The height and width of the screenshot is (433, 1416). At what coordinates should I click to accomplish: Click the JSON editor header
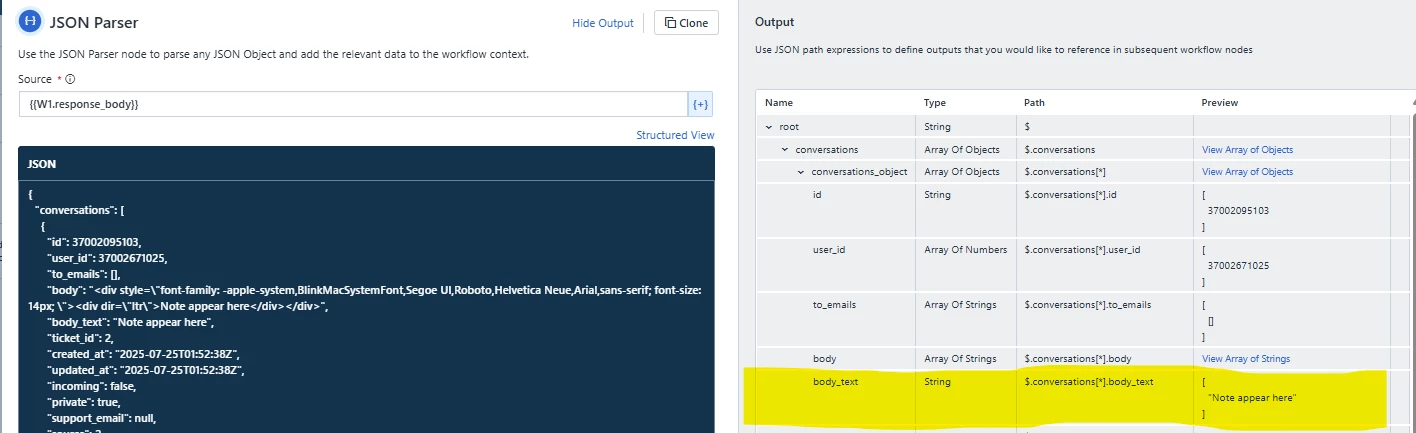(x=366, y=164)
